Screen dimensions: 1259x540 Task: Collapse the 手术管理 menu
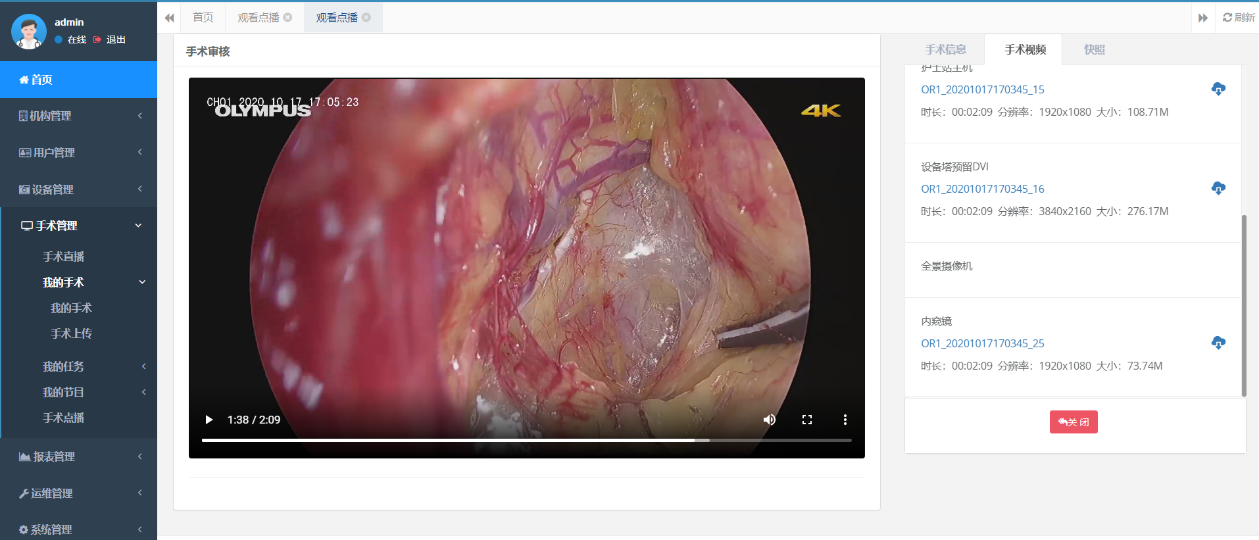pos(78,226)
